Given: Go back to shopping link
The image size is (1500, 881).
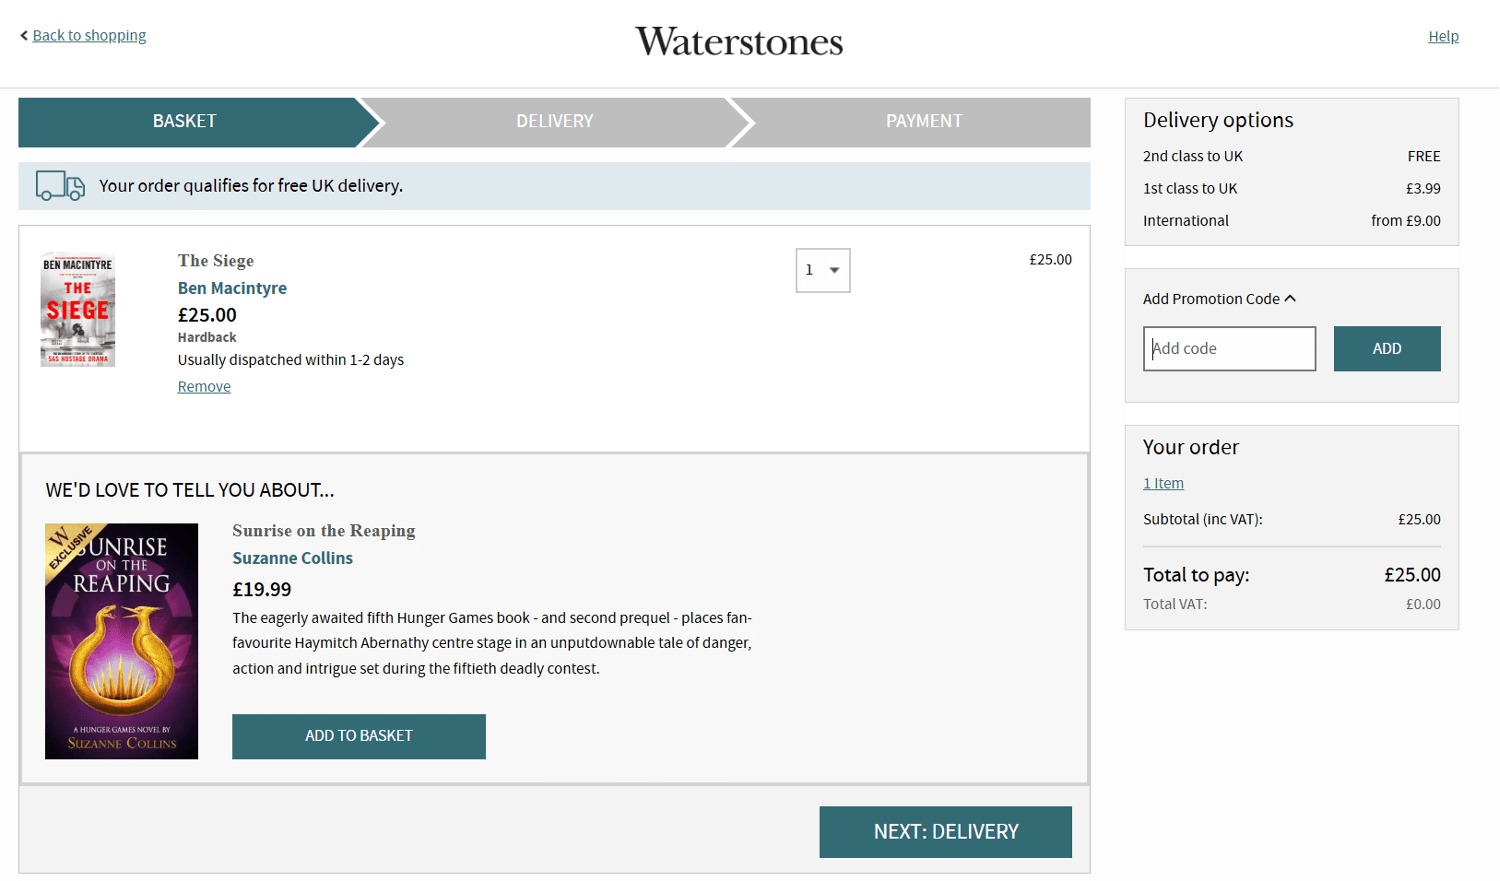Looking at the screenshot, I should tap(89, 35).
